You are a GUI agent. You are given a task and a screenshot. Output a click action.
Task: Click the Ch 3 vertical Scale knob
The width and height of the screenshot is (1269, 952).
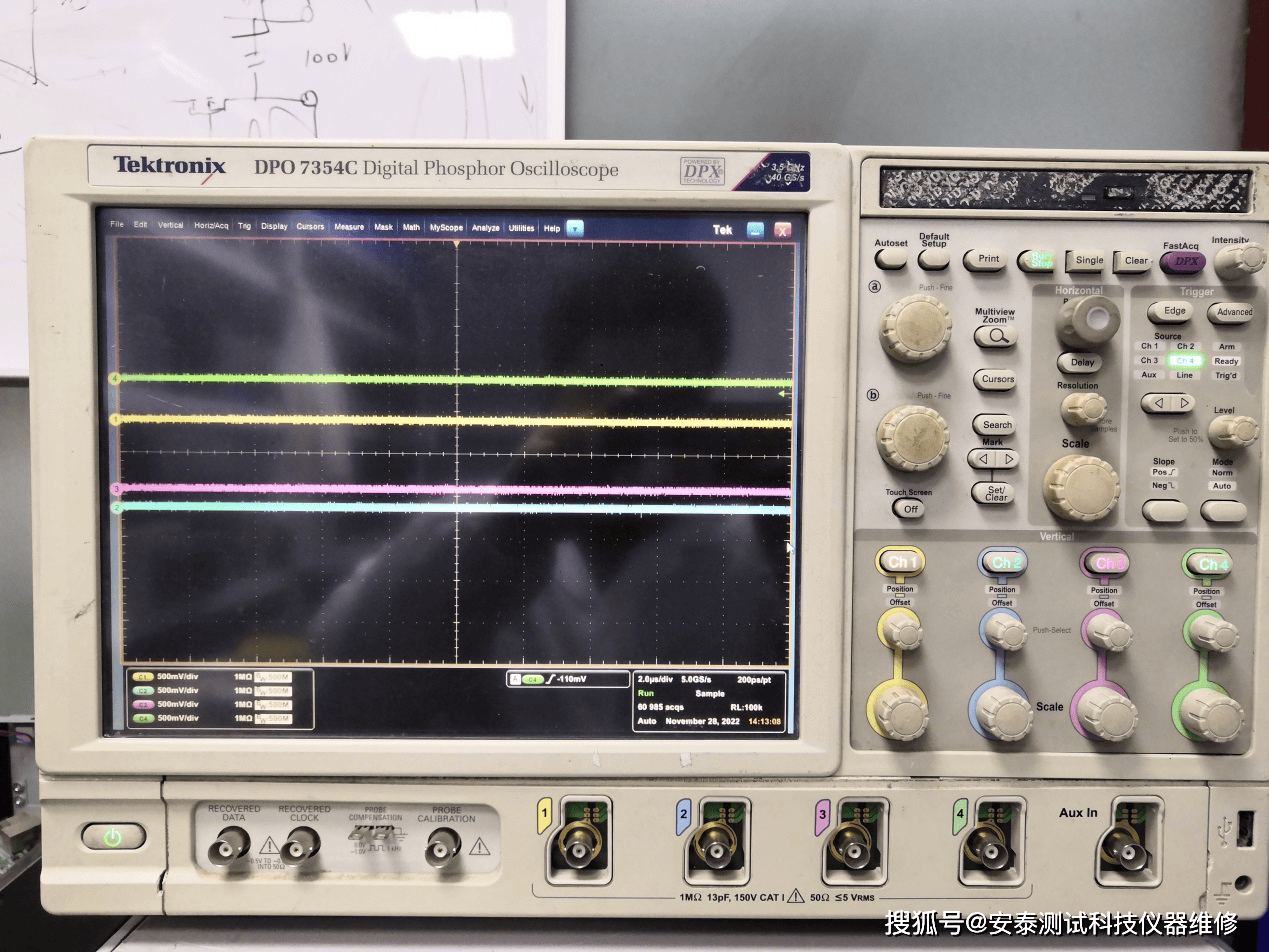coord(1107,713)
